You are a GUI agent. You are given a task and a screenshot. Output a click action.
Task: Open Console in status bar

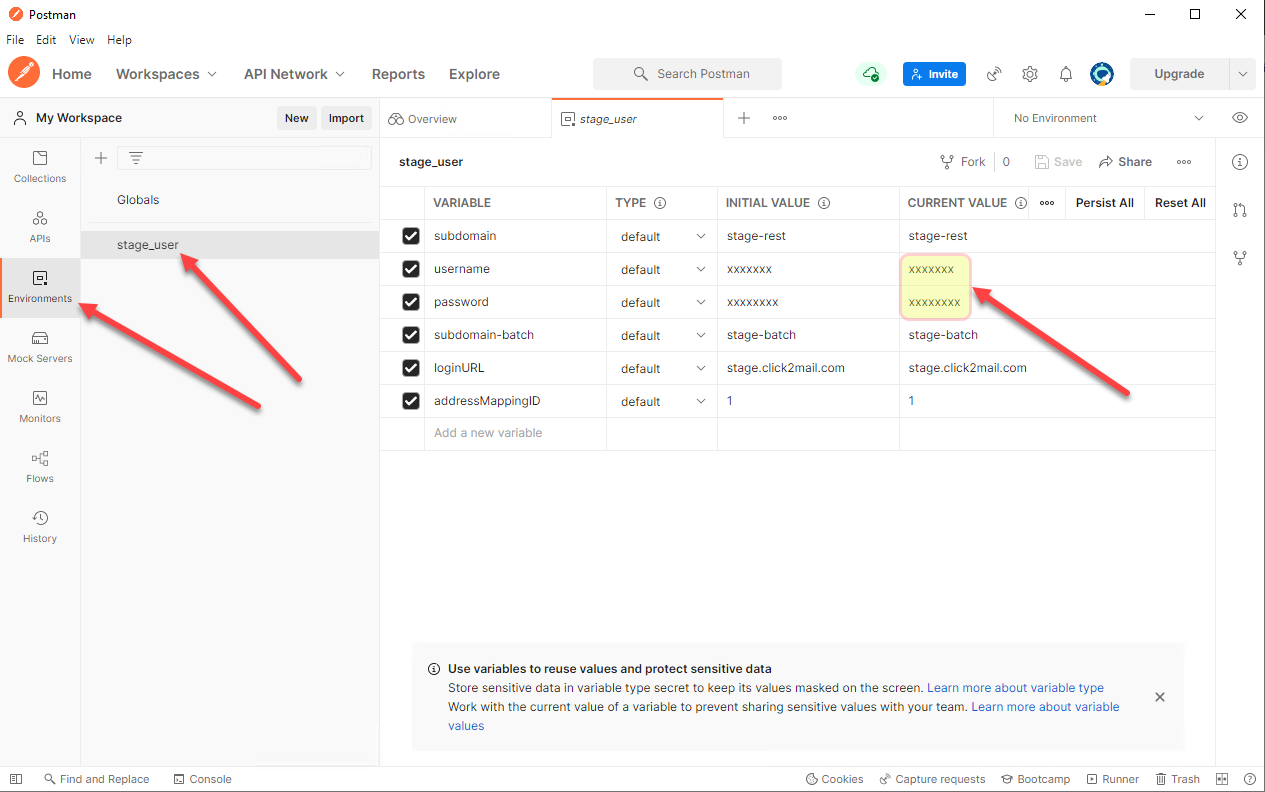[x=202, y=779]
